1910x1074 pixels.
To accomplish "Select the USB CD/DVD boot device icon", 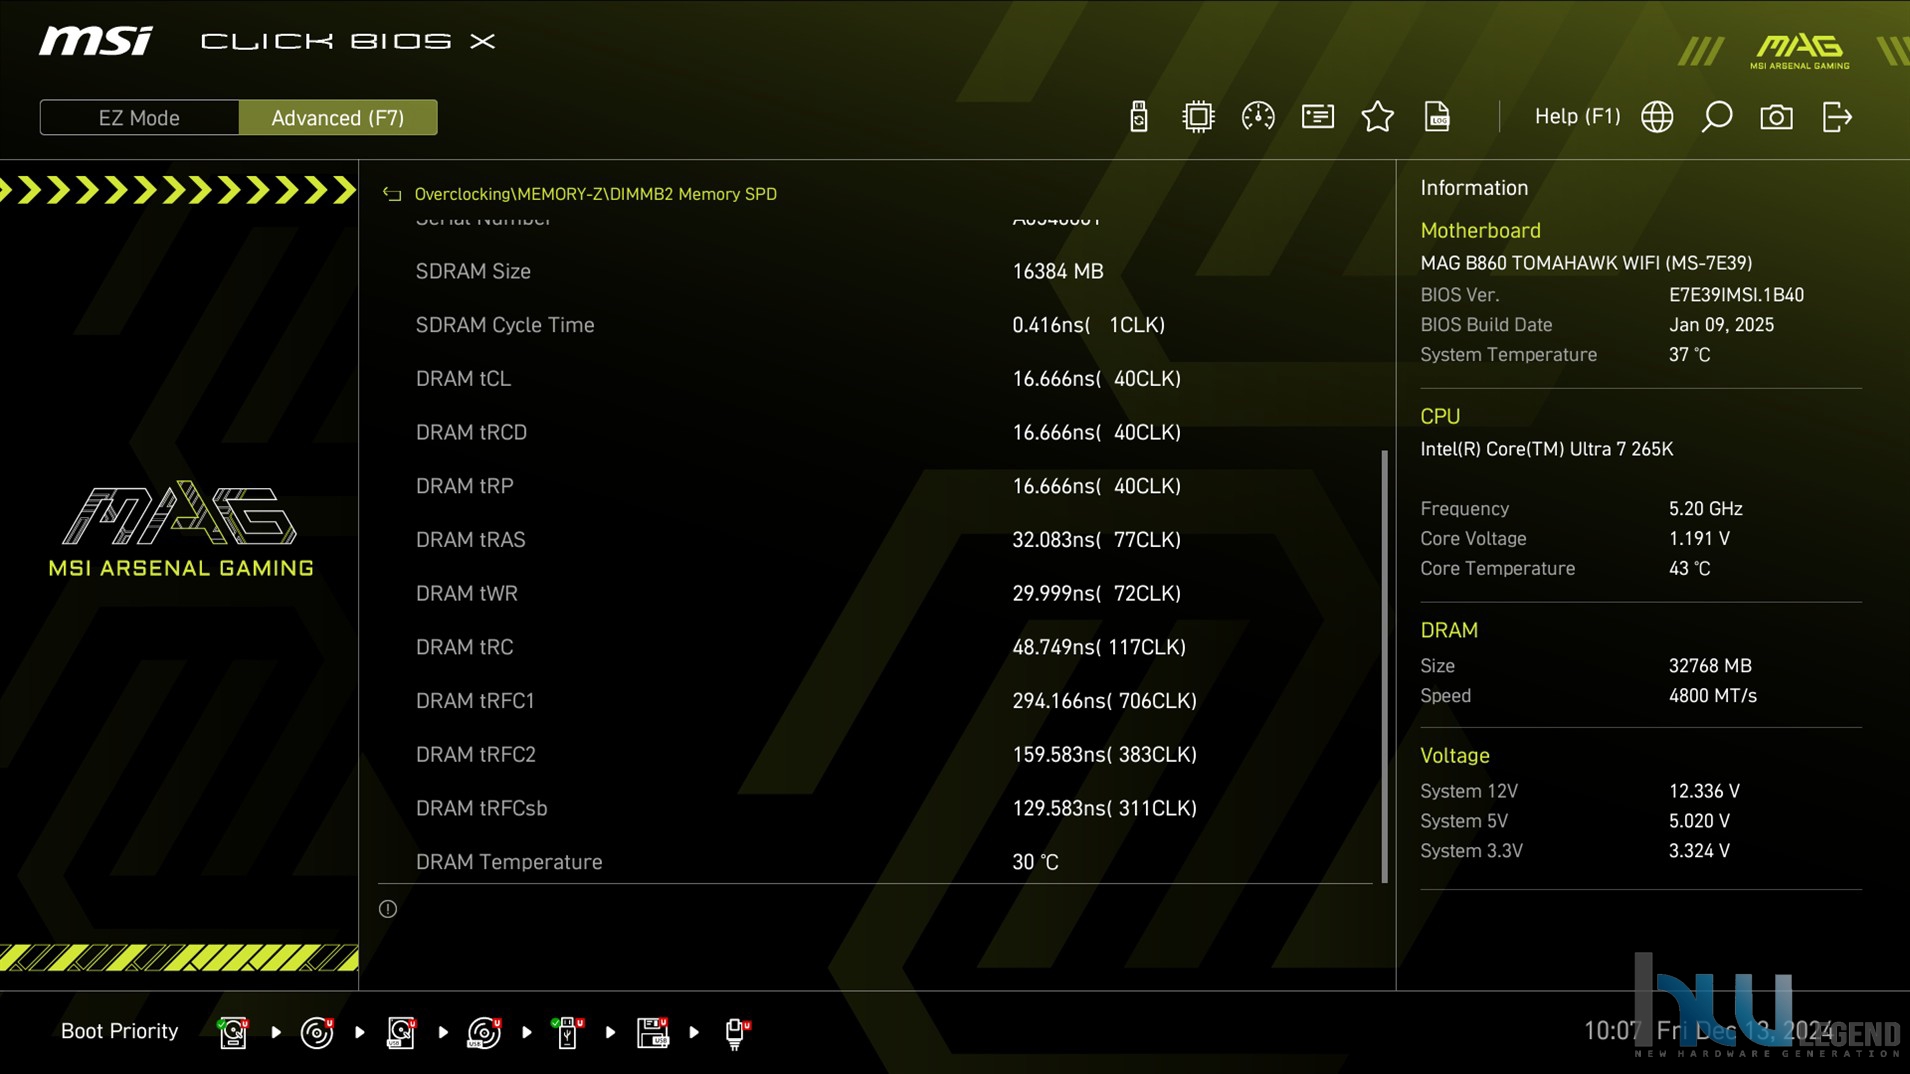I will coord(484,1032).
